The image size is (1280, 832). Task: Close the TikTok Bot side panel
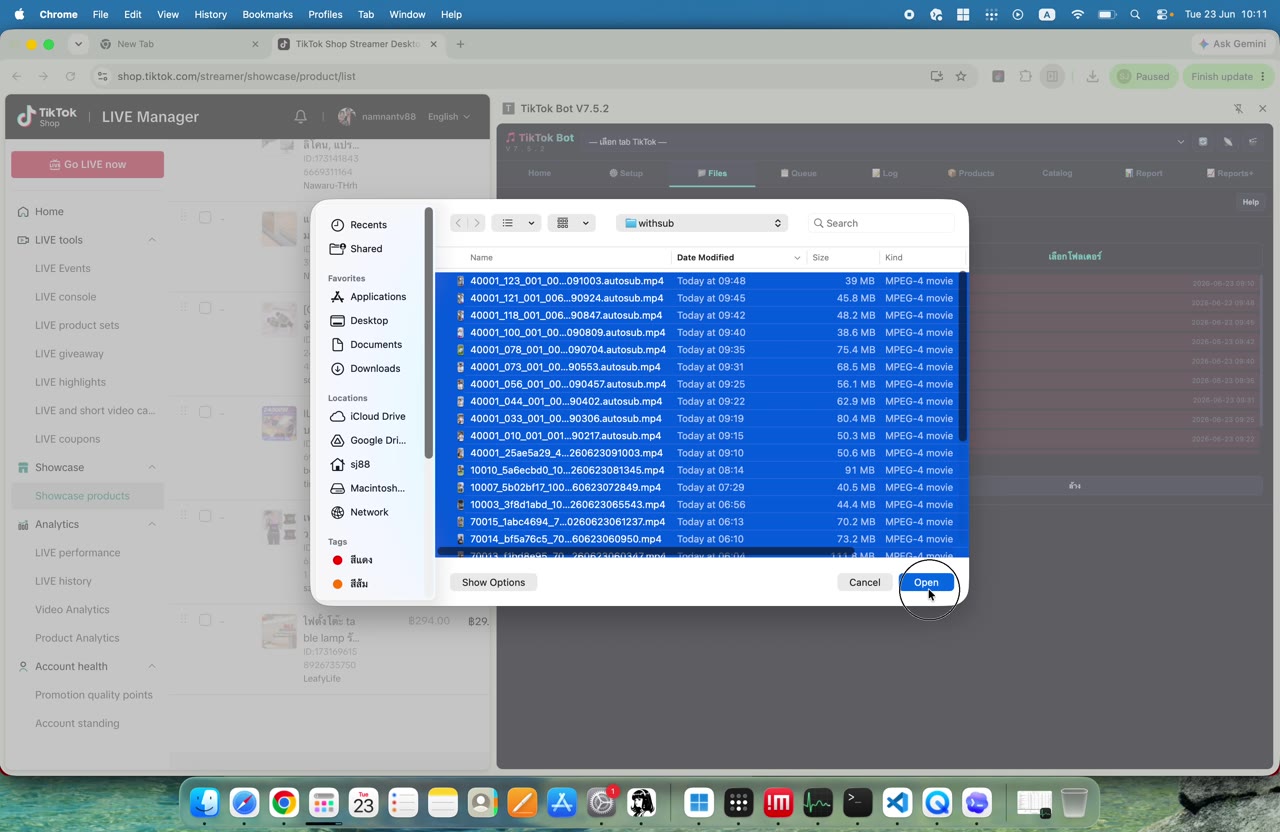tap(1262, 108)
